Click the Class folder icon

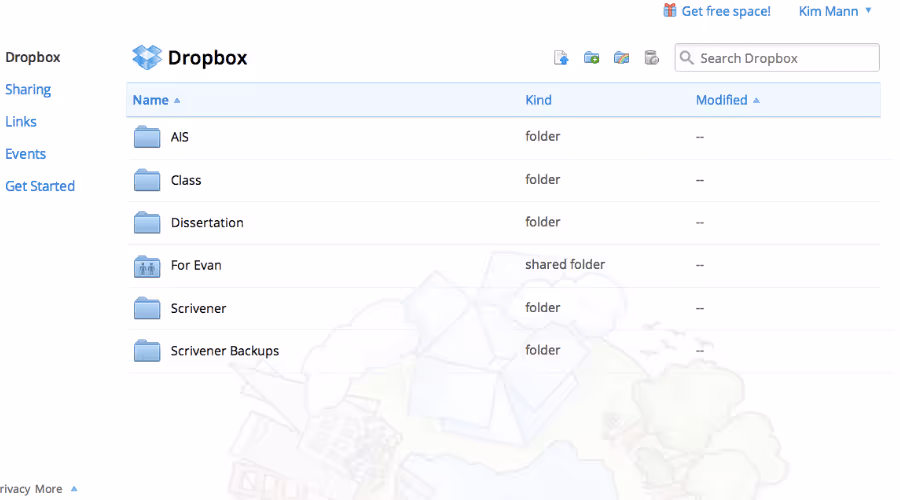coord(147,180)
